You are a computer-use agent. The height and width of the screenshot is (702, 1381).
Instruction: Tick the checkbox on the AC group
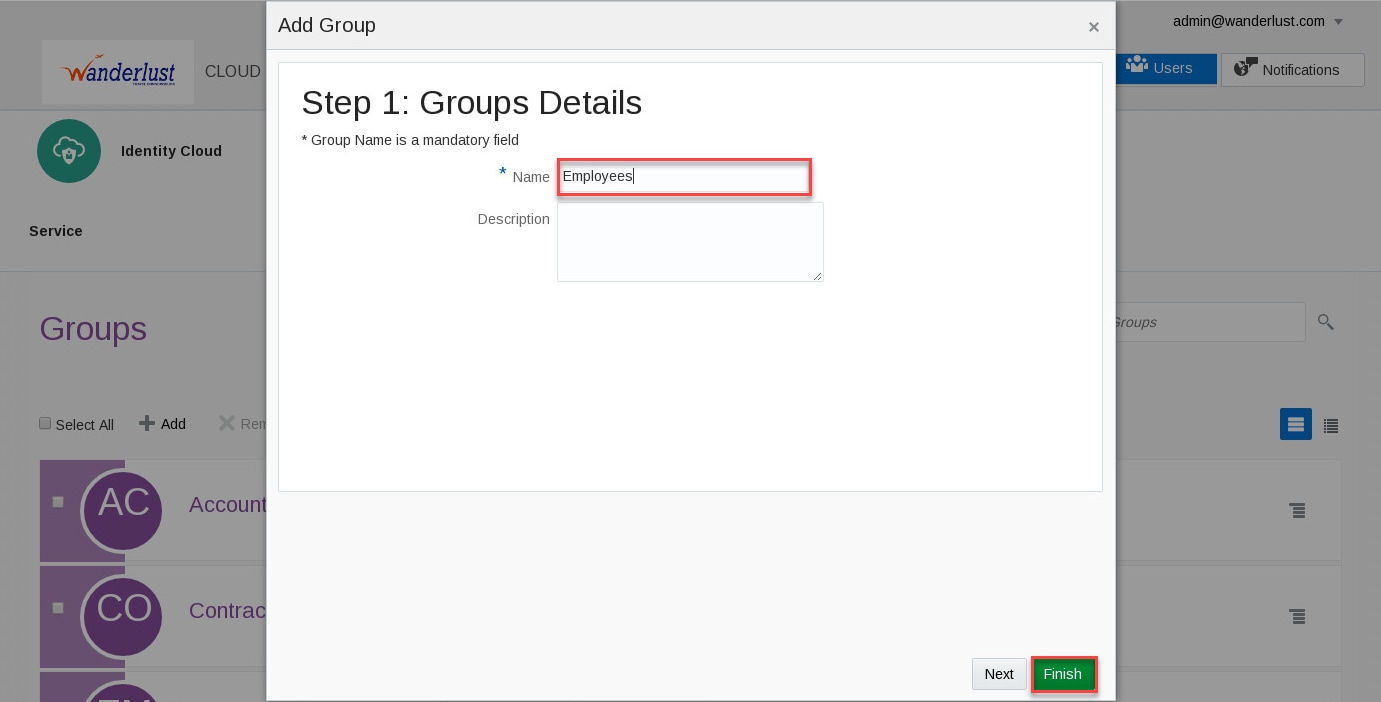pyautogui.click(x=58, y=502)
